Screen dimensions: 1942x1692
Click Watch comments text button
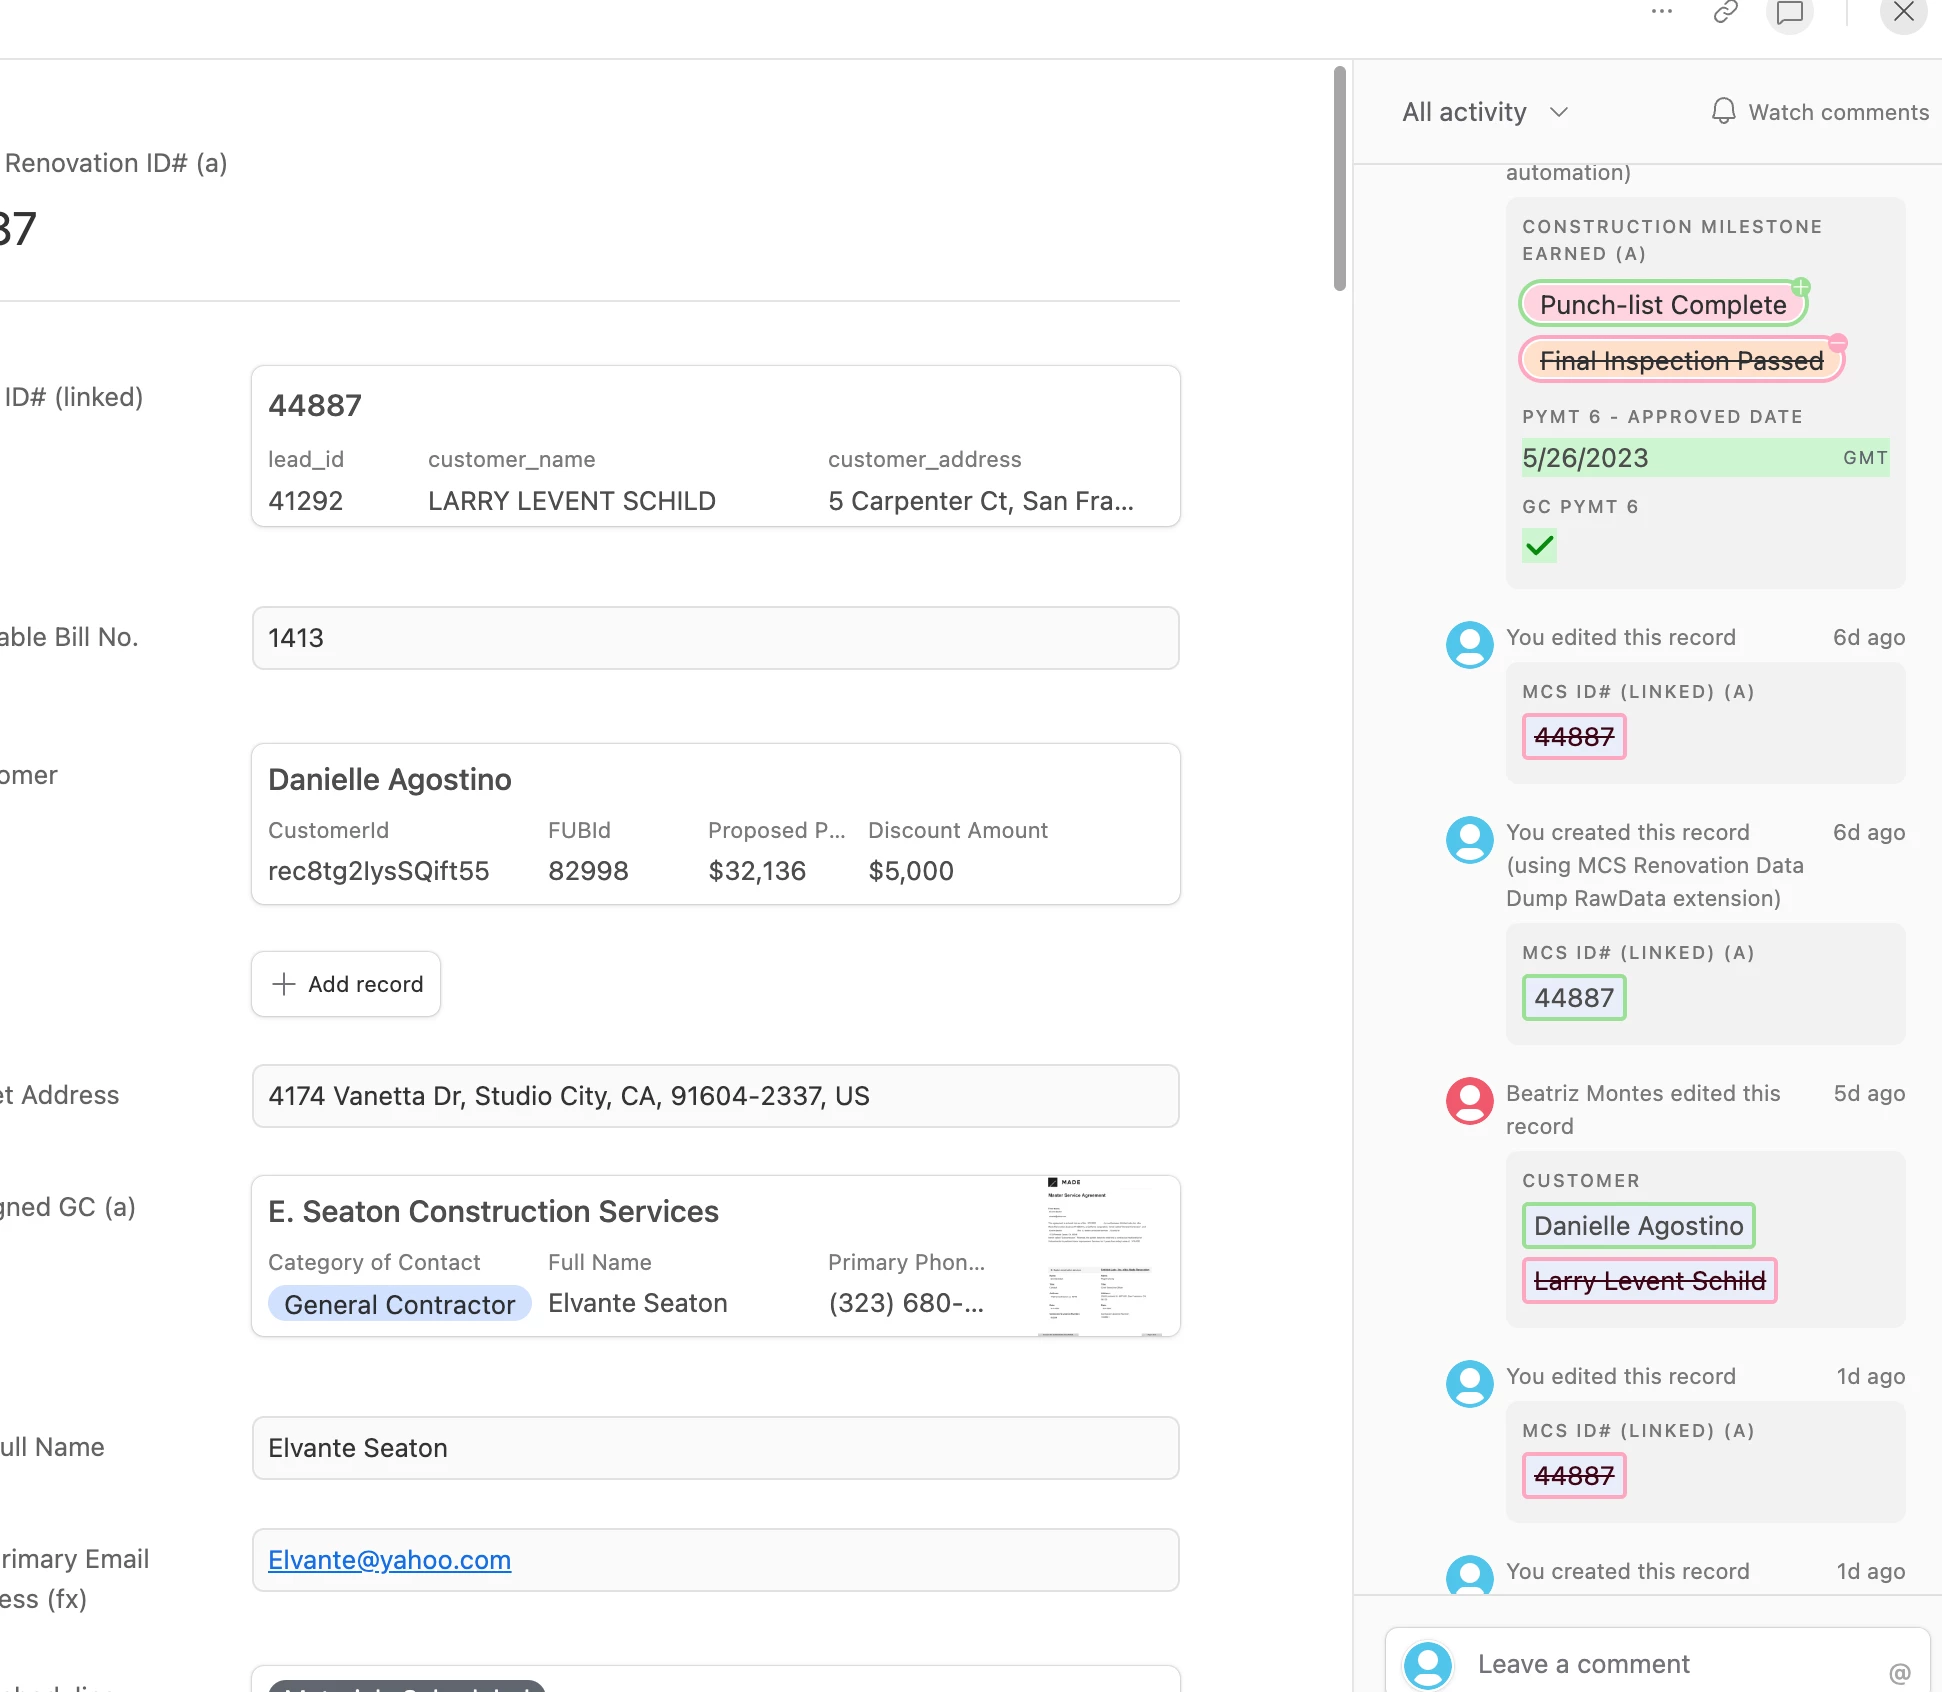[x=1838, y=112]
